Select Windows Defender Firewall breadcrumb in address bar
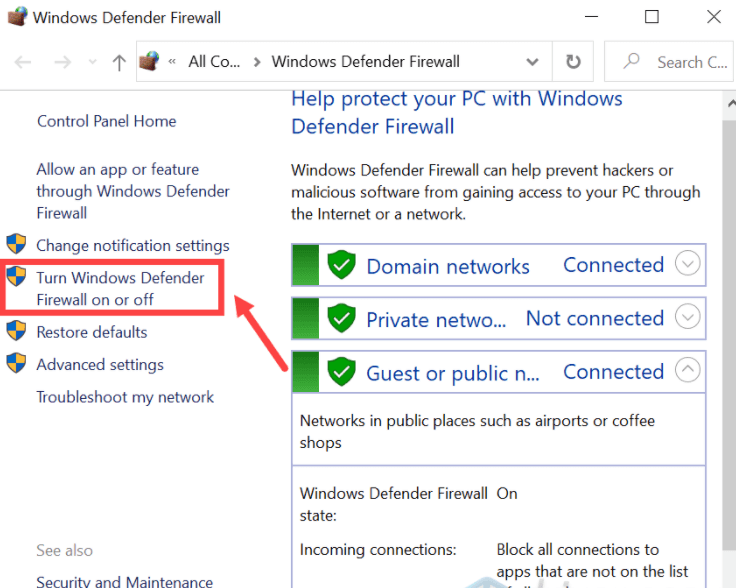This screenshot has width=736, height=588. (x=365, y=62)
